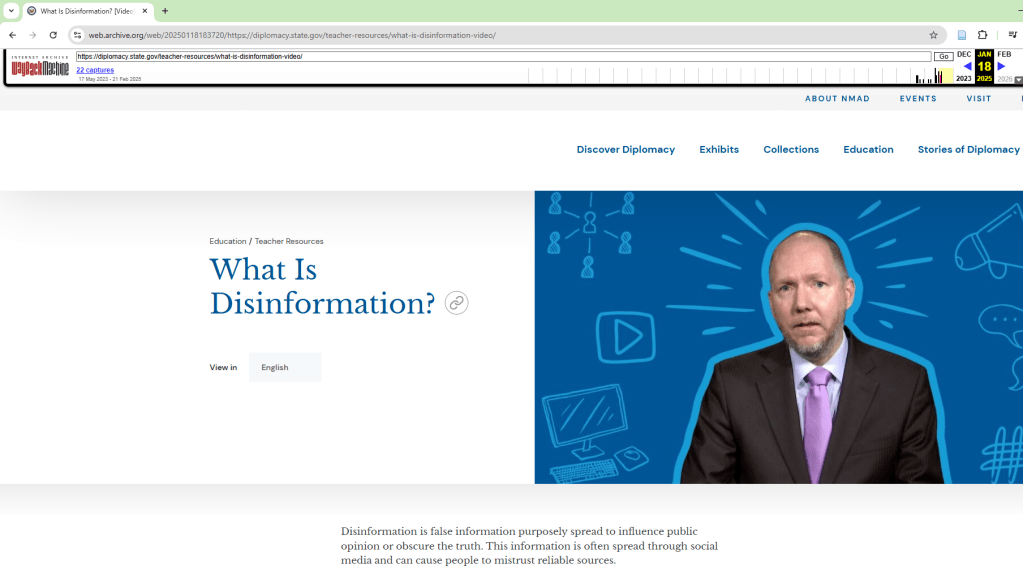Click the Teacher Resources breadcrumb link

click(x=289, y=241)
